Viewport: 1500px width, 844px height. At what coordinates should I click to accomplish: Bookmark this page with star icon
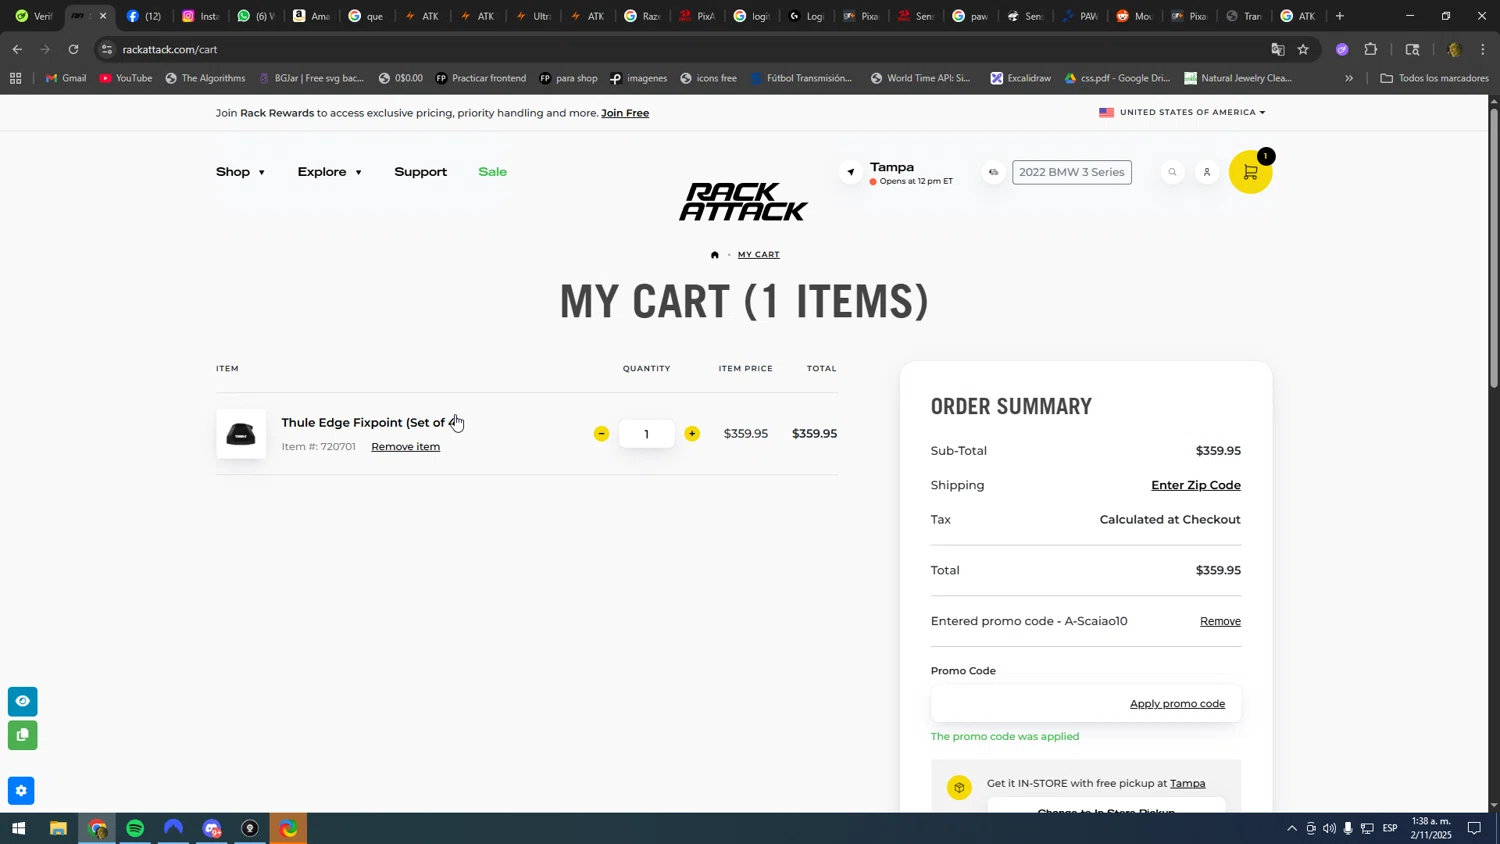point(1303,49)
